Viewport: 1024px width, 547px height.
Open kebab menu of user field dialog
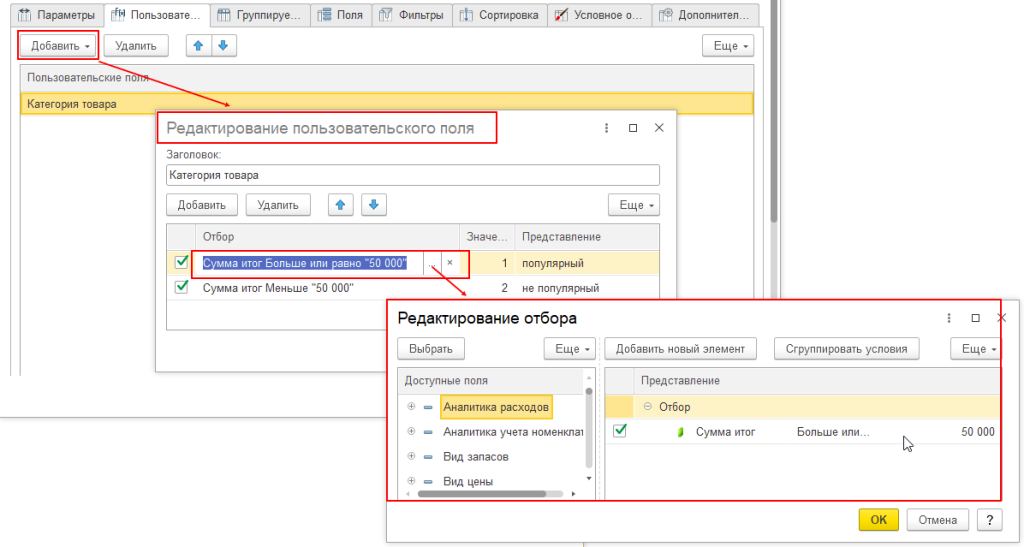click(605, 129)
